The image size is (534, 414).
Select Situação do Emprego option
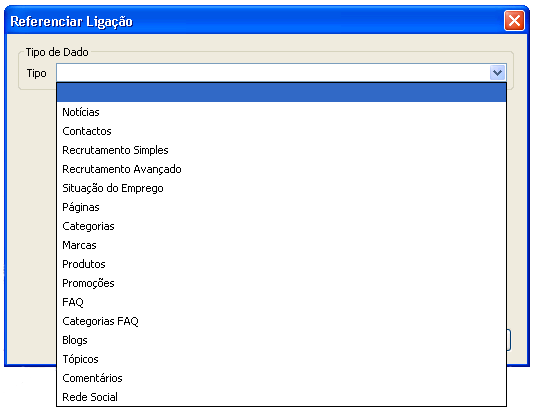281,188
